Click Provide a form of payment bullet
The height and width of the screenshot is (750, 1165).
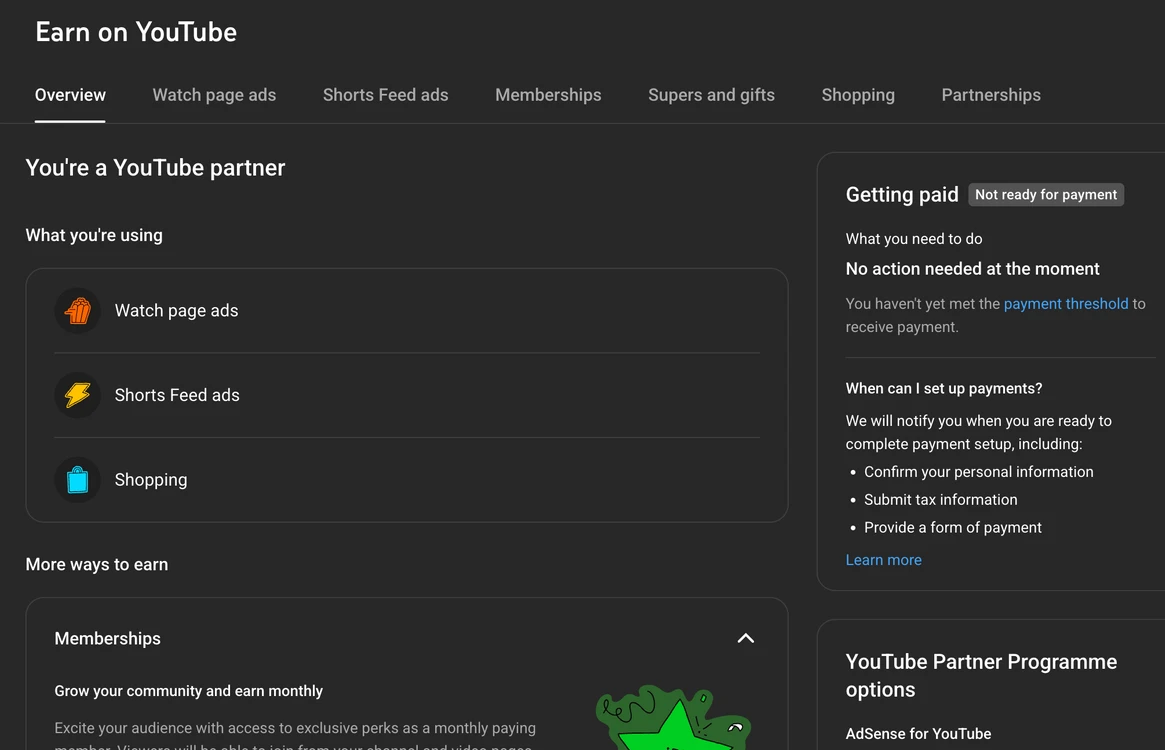[x=953, y=528]
